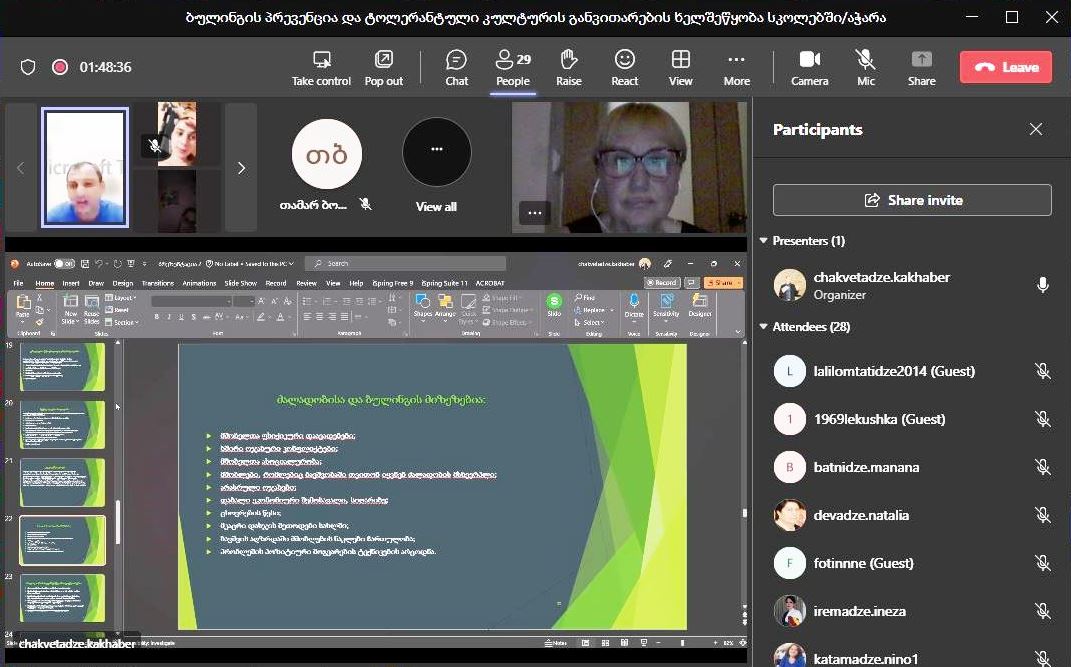Go to previous participant video page

(20, 168)
